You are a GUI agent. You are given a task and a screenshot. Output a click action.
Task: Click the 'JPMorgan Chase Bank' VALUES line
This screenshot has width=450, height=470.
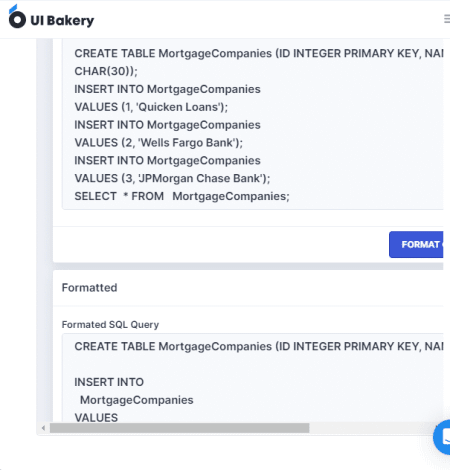172,178
